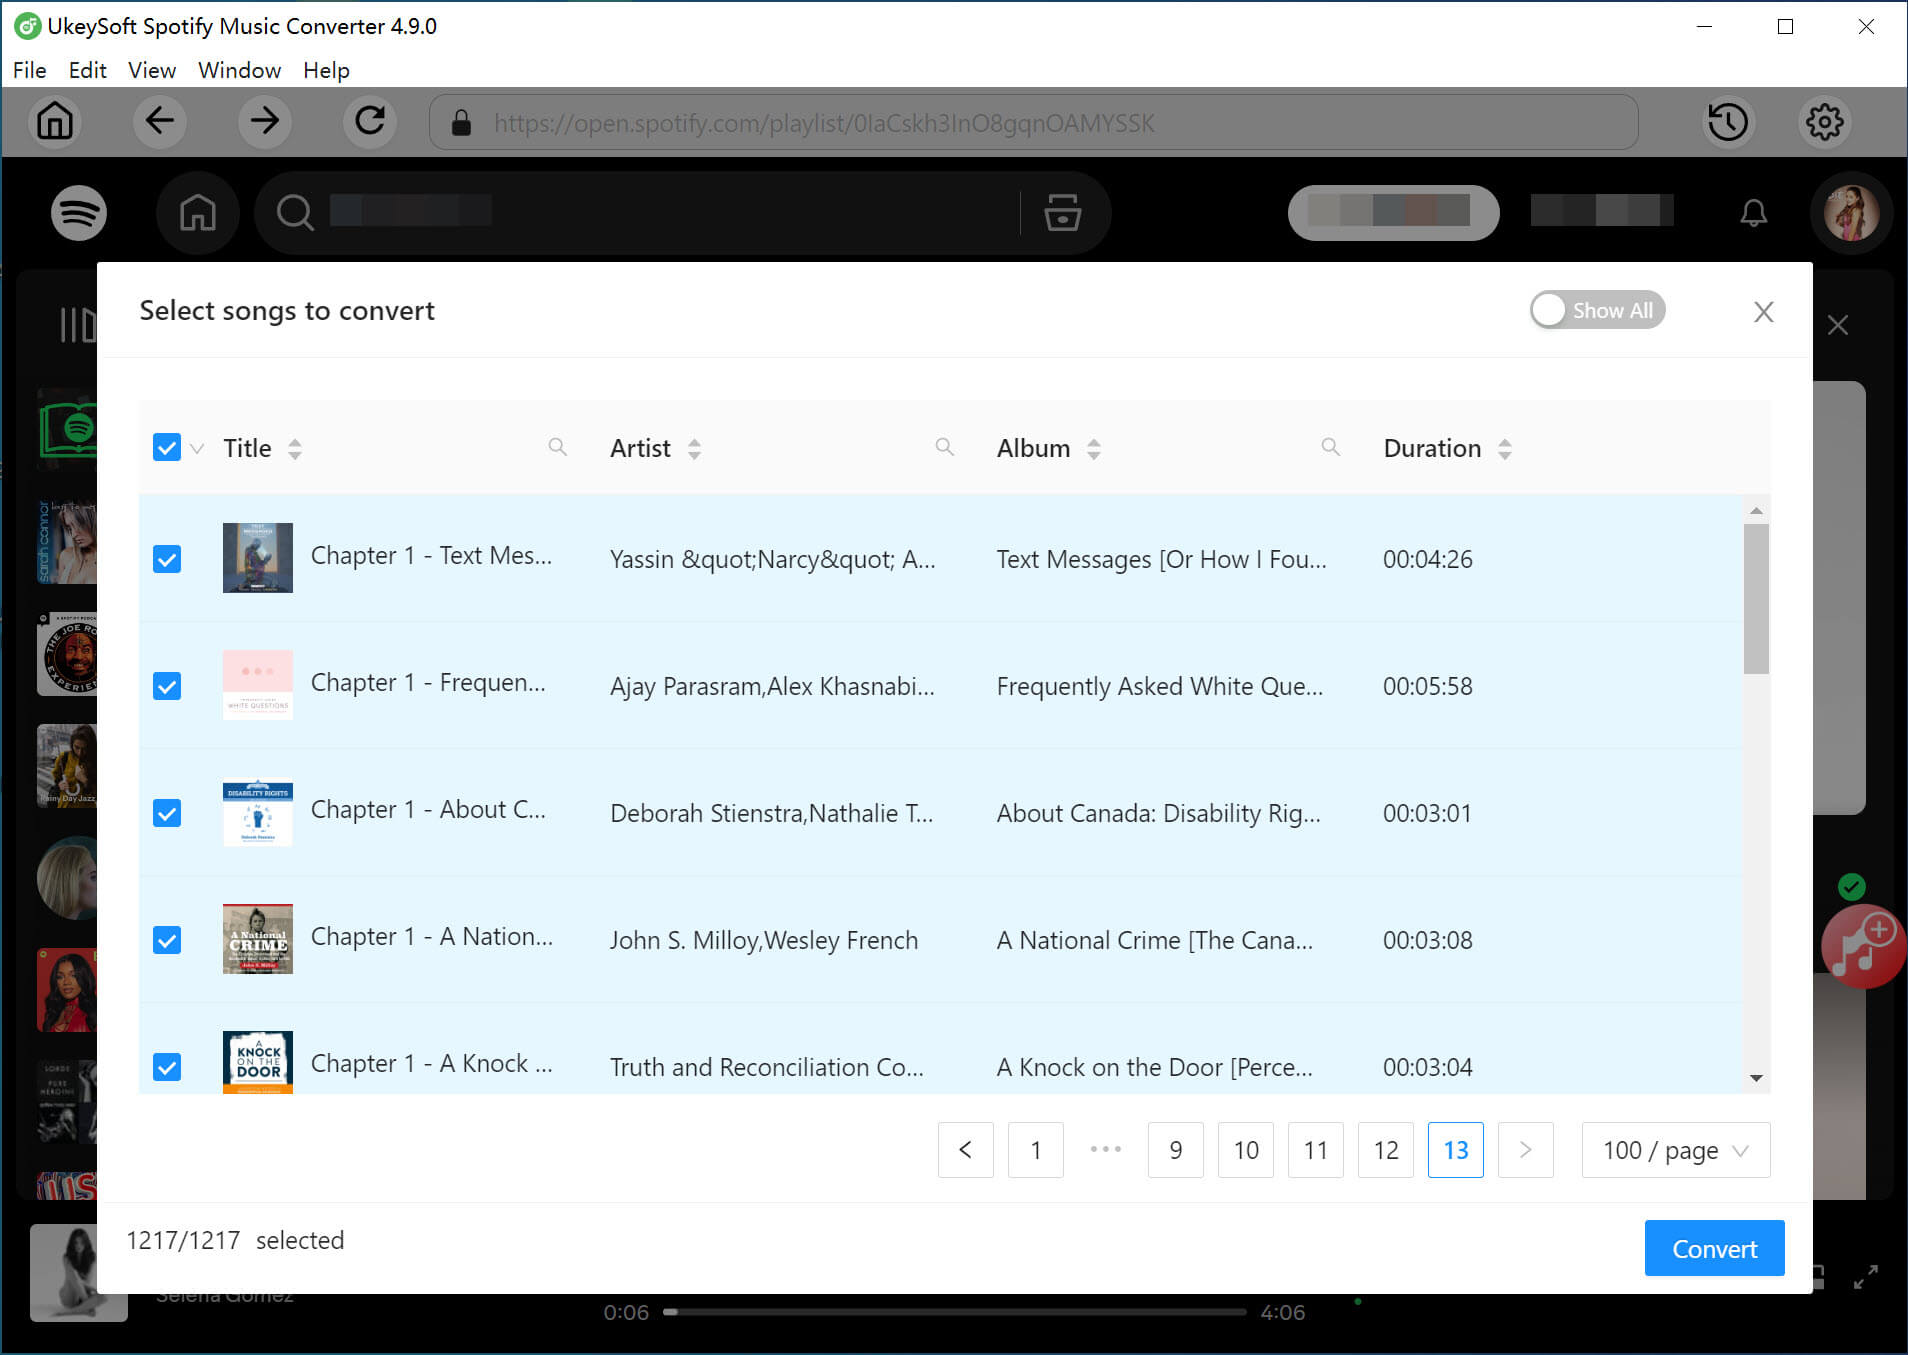Sort songs by Album
This screenshot has width=1908, height=1355.
pyautogui.click(x=1094, y=449)
